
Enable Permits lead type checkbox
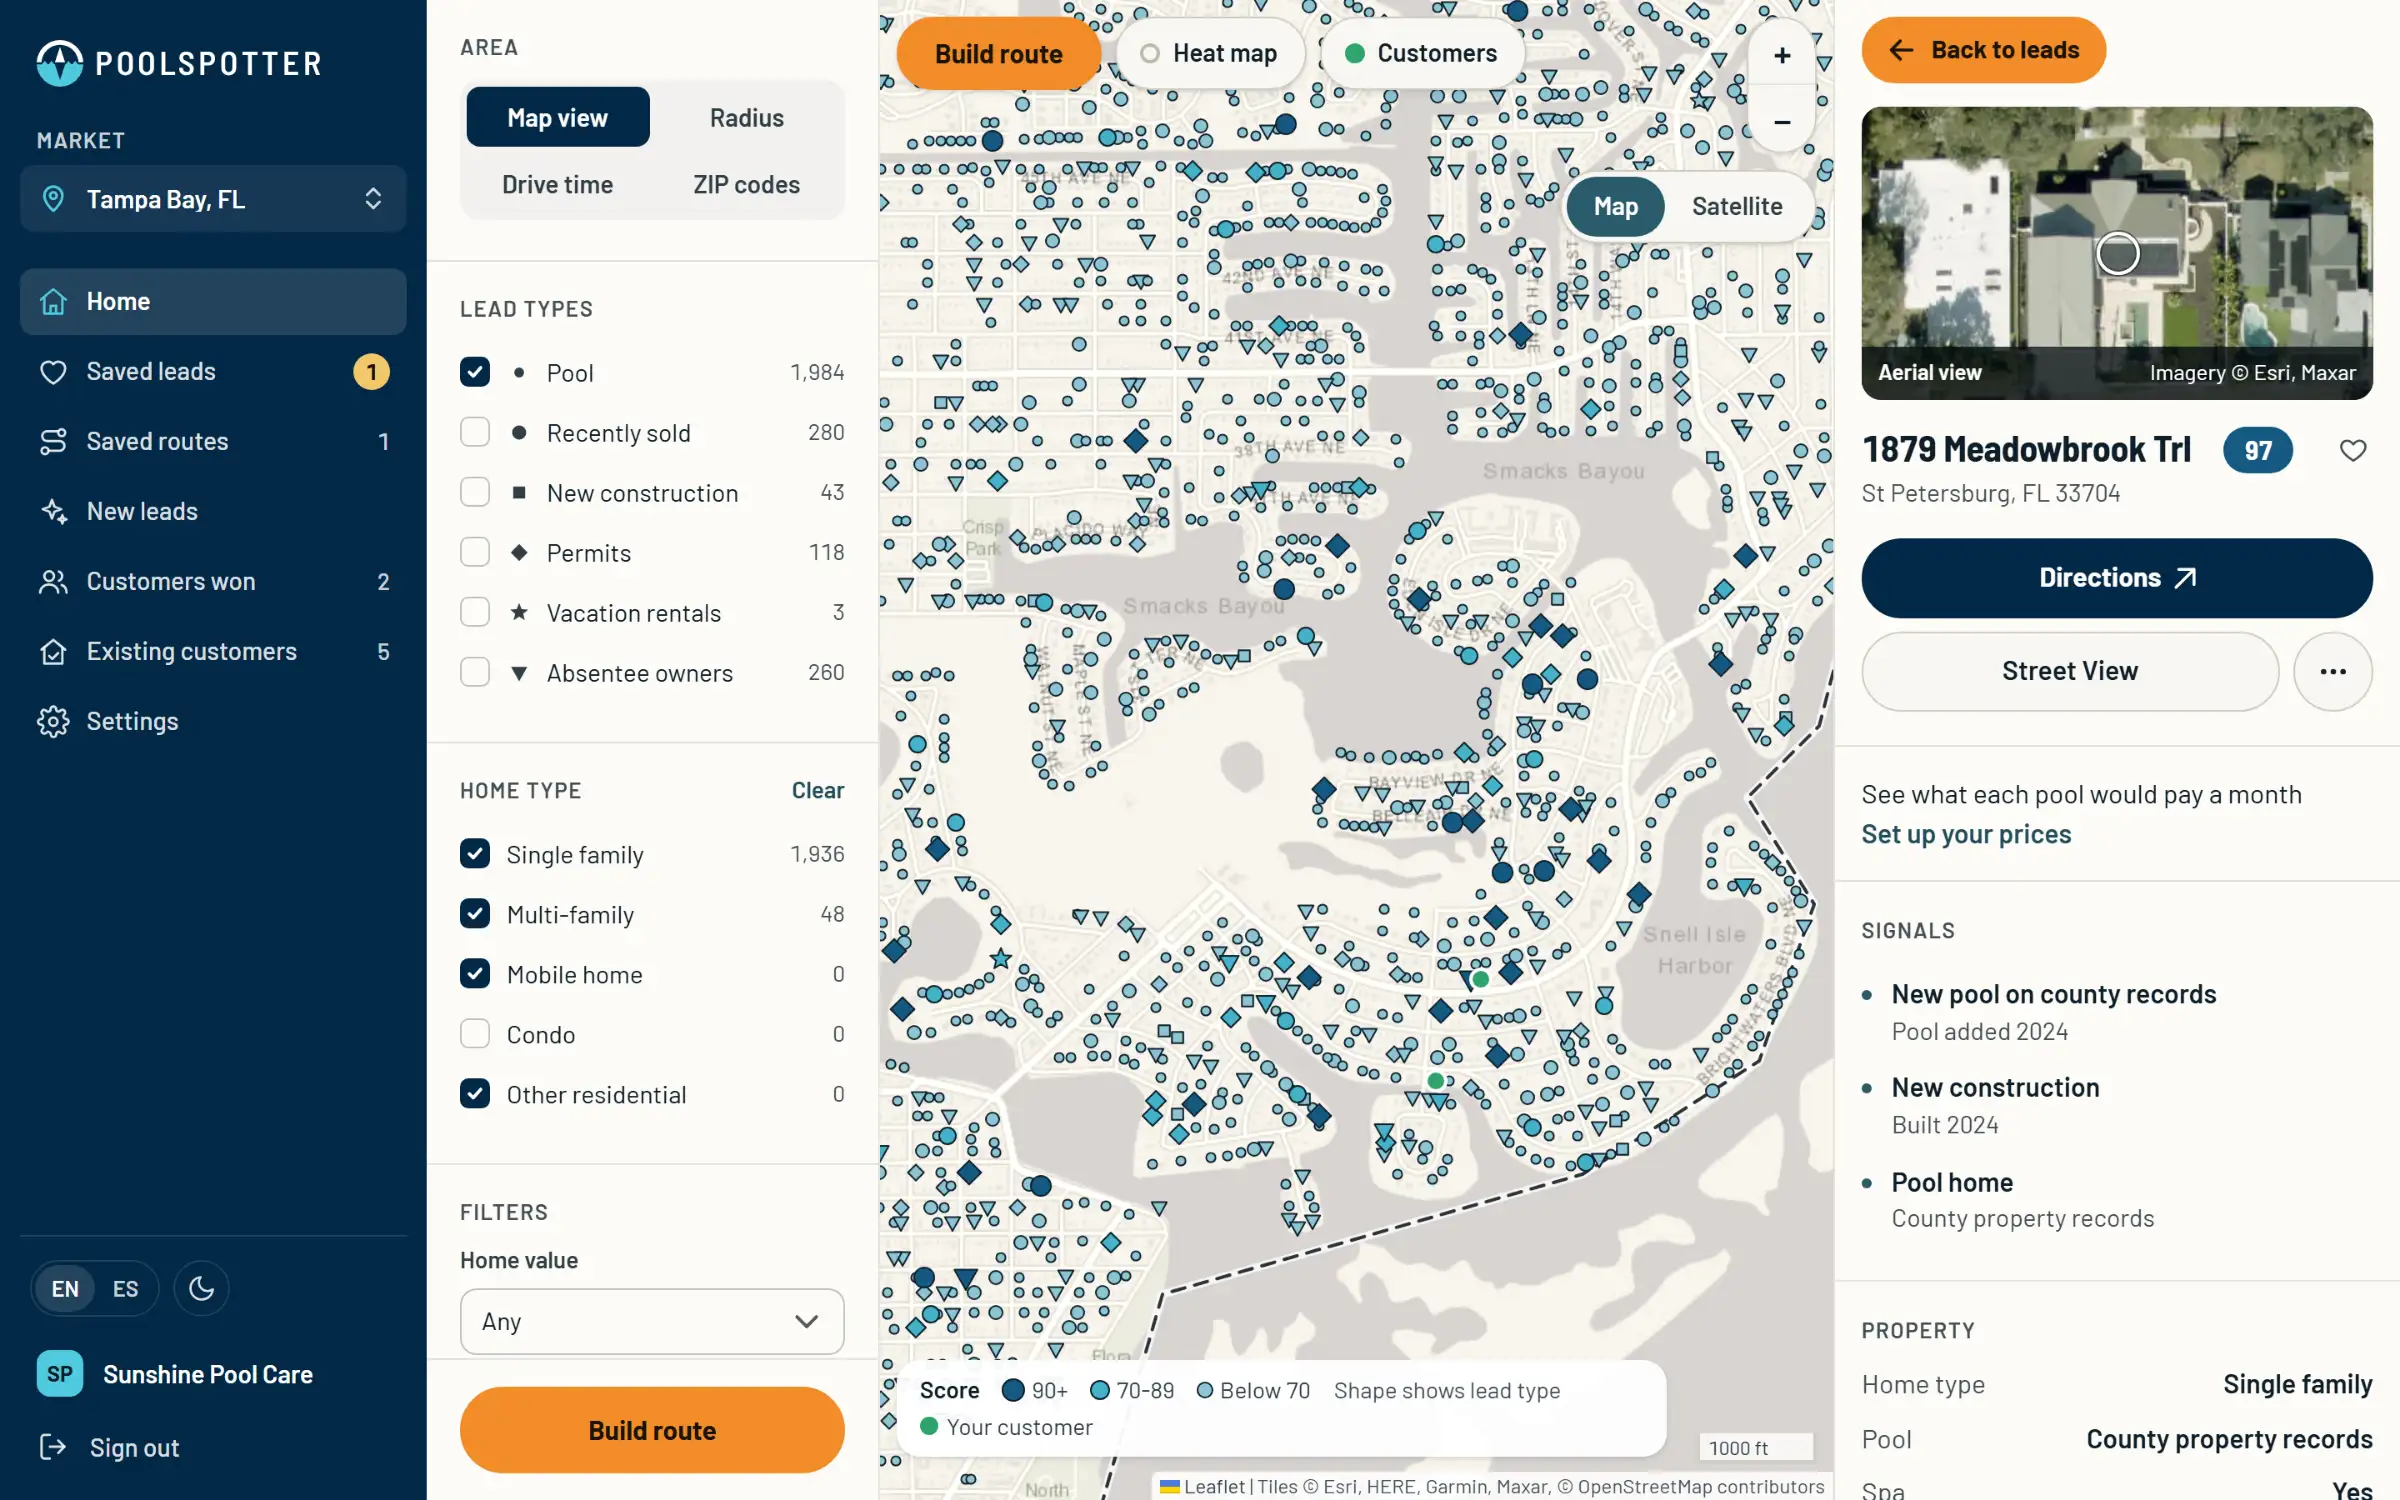point(475,552)
